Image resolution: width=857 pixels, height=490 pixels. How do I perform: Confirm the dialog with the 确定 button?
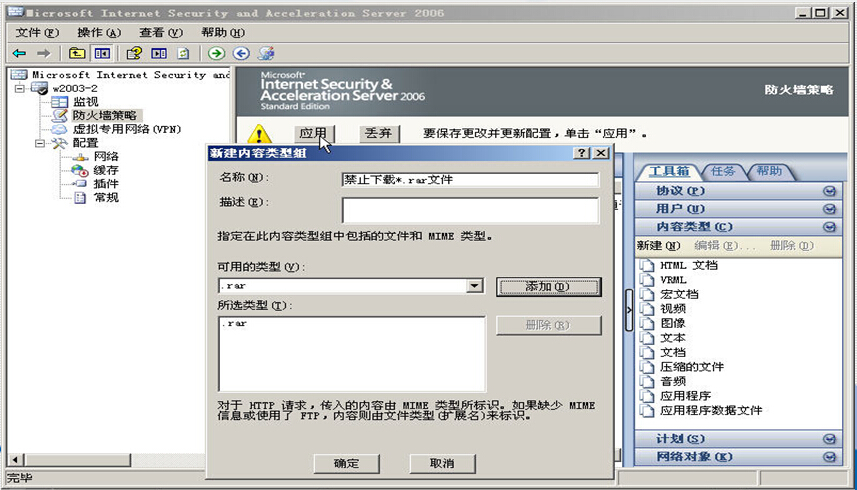pyautogui.click(x=346, y=463)
